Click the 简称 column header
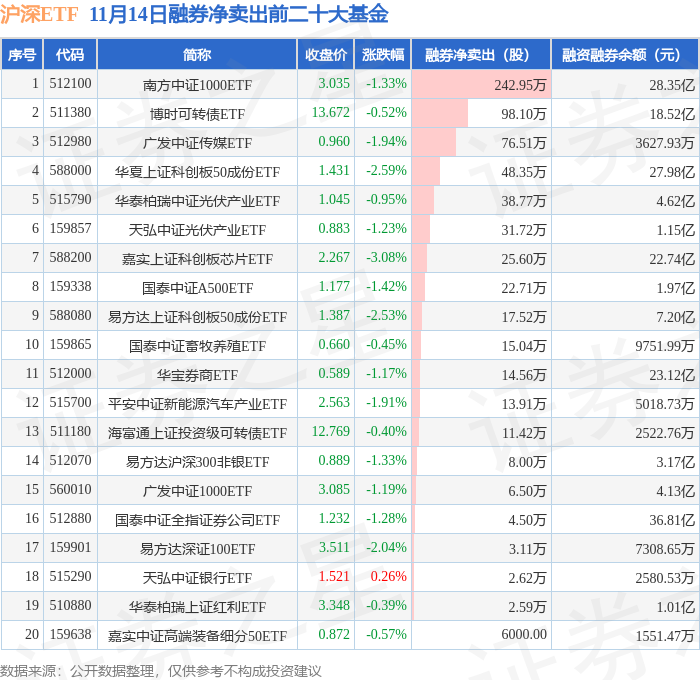Image resolution: width=700 pixels, height=680 pixels. 197,54
